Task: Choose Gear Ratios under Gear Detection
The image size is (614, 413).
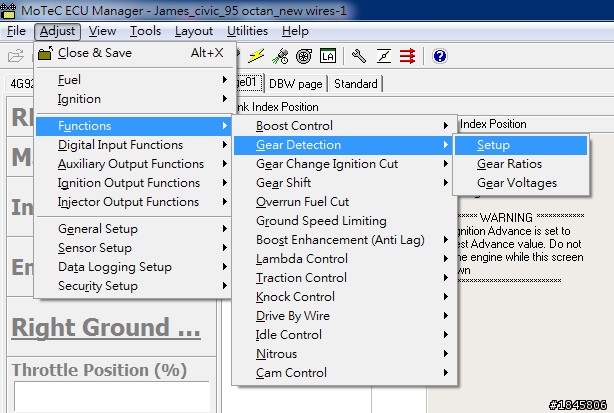Action: pos(521,164)
